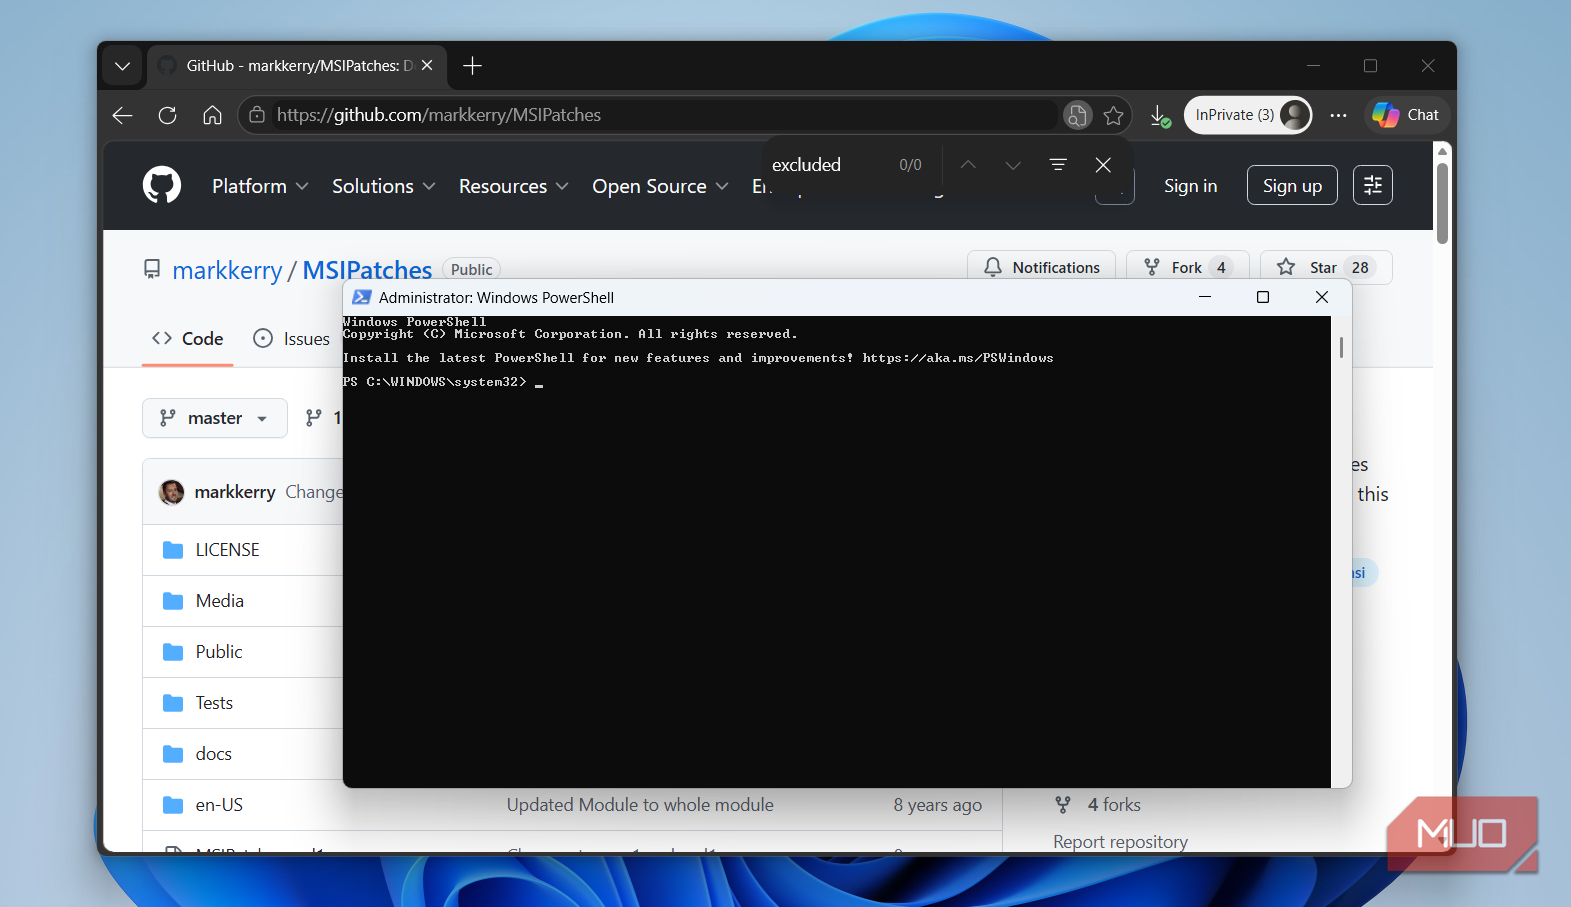Close the find on page bar

click(x=1103, y=165)
